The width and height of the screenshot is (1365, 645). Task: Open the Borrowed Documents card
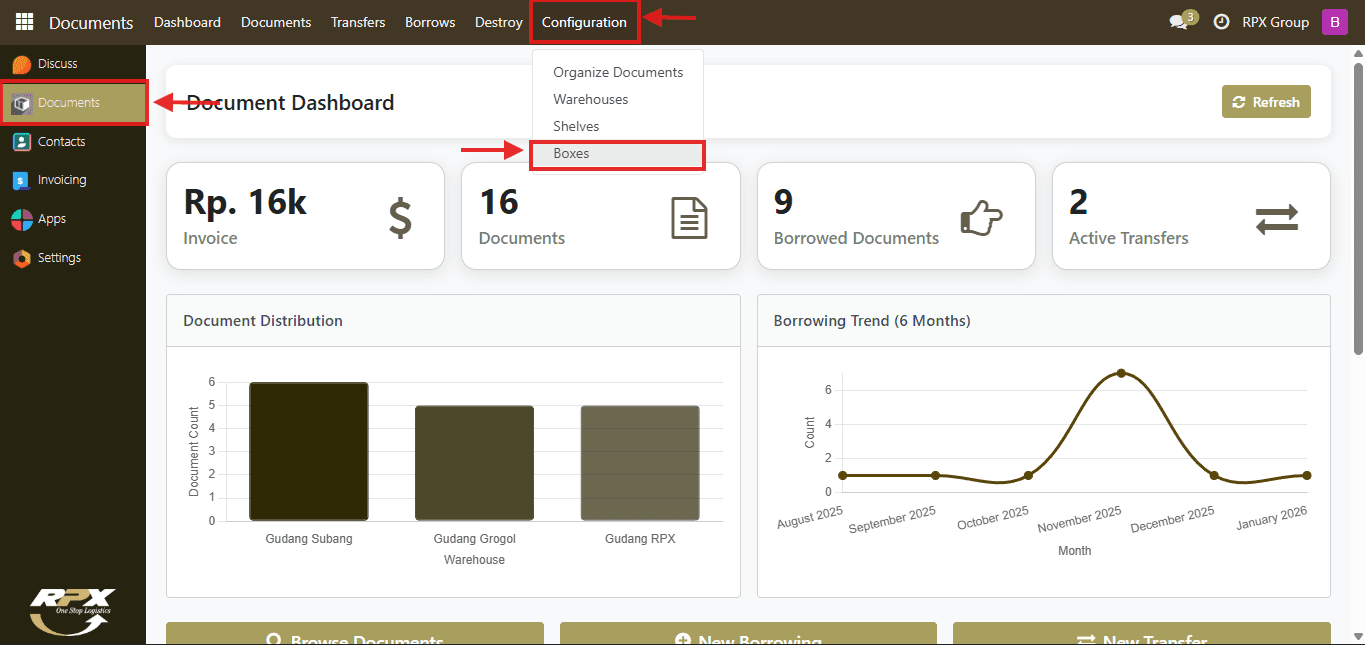point(896,216)
